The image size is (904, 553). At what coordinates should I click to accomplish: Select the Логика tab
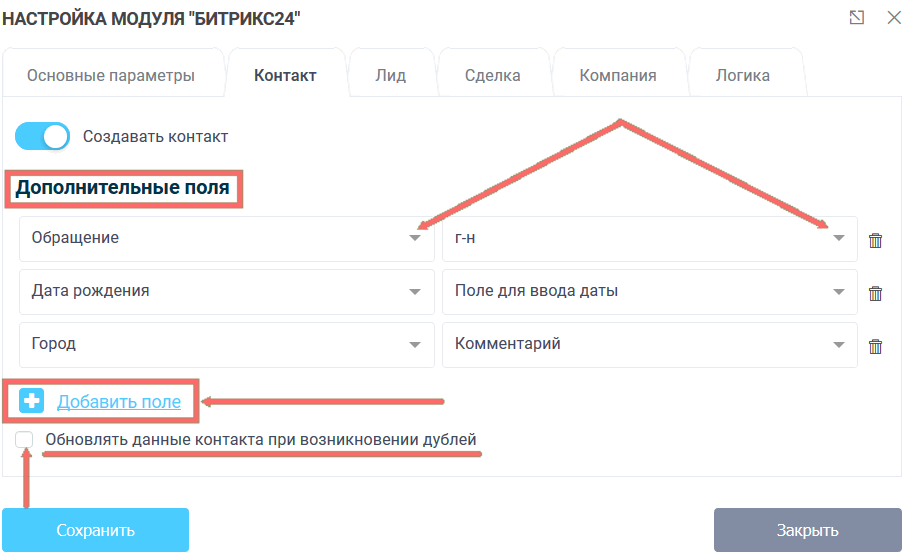click(x=743, y=75)
